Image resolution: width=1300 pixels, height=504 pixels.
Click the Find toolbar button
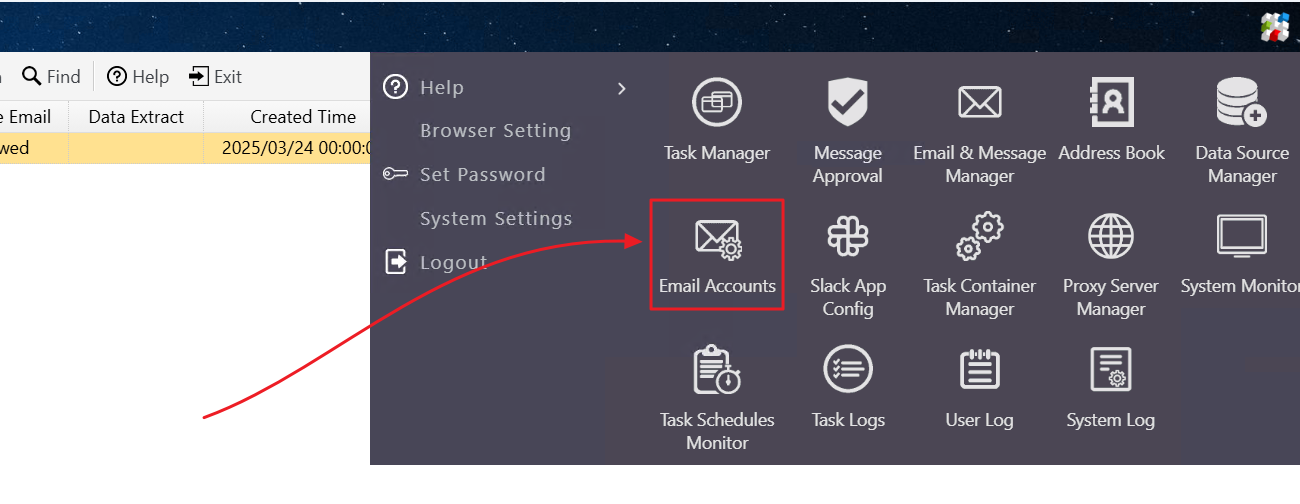click(x=51, y=77)
